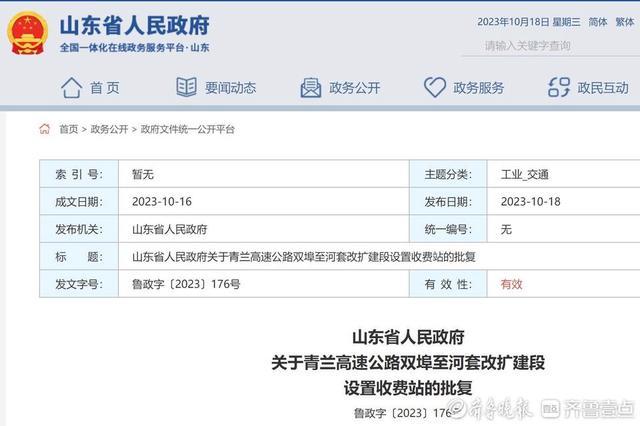Open the 政务服务 navigation menu item
This screenshot has width=640, height=426.
[x=479, y=88]
